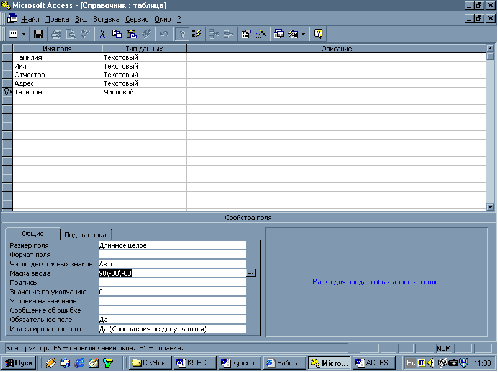Show the Database window icon
Screen dimensions: 498x372
tap(279, 34)
